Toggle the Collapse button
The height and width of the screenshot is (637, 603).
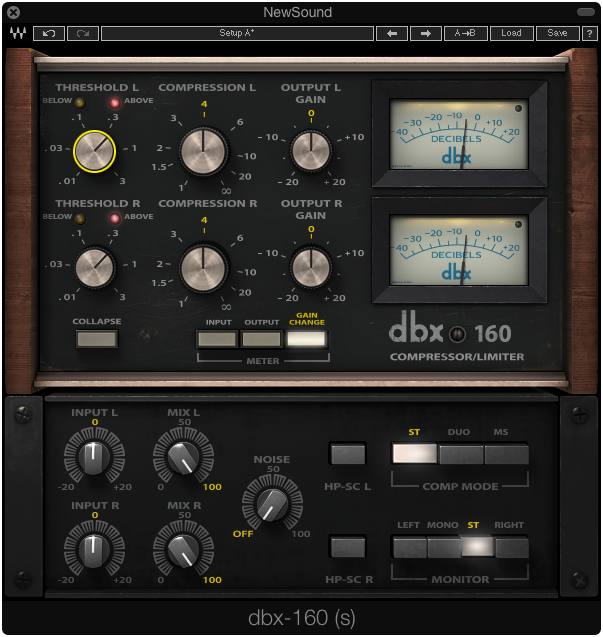[97, 339]
